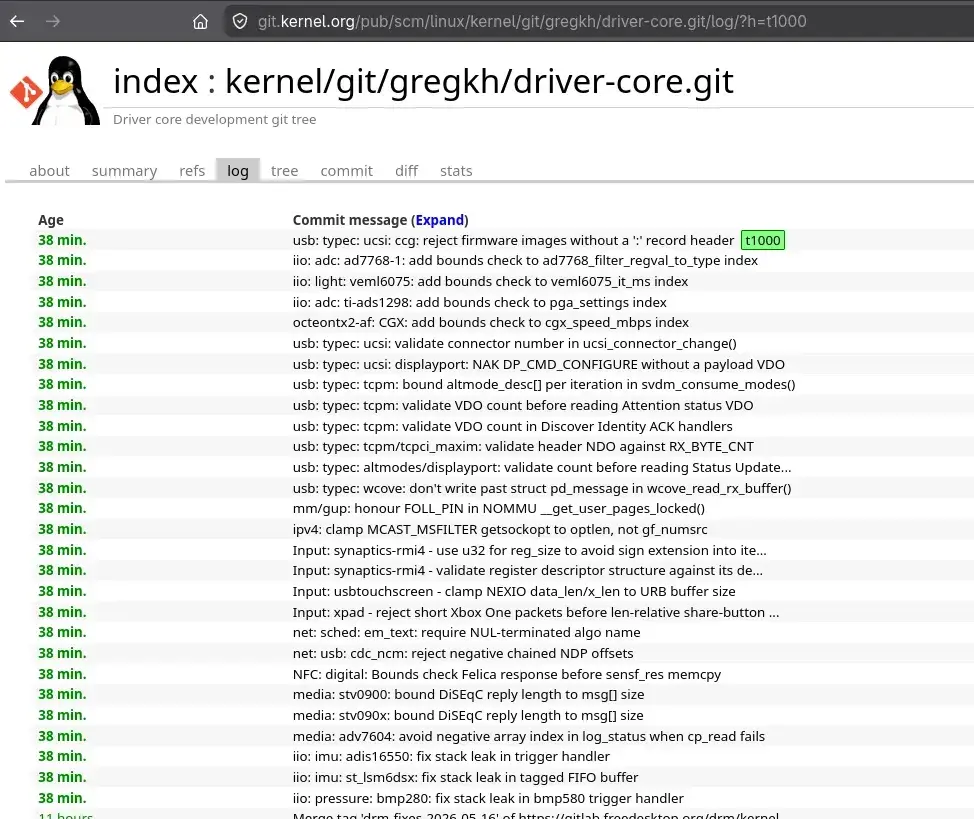Open commit 'usbtouchscreen - clamp NEXIO data_len'
Screen dimensions: 974x819
[x=514, y=592]
